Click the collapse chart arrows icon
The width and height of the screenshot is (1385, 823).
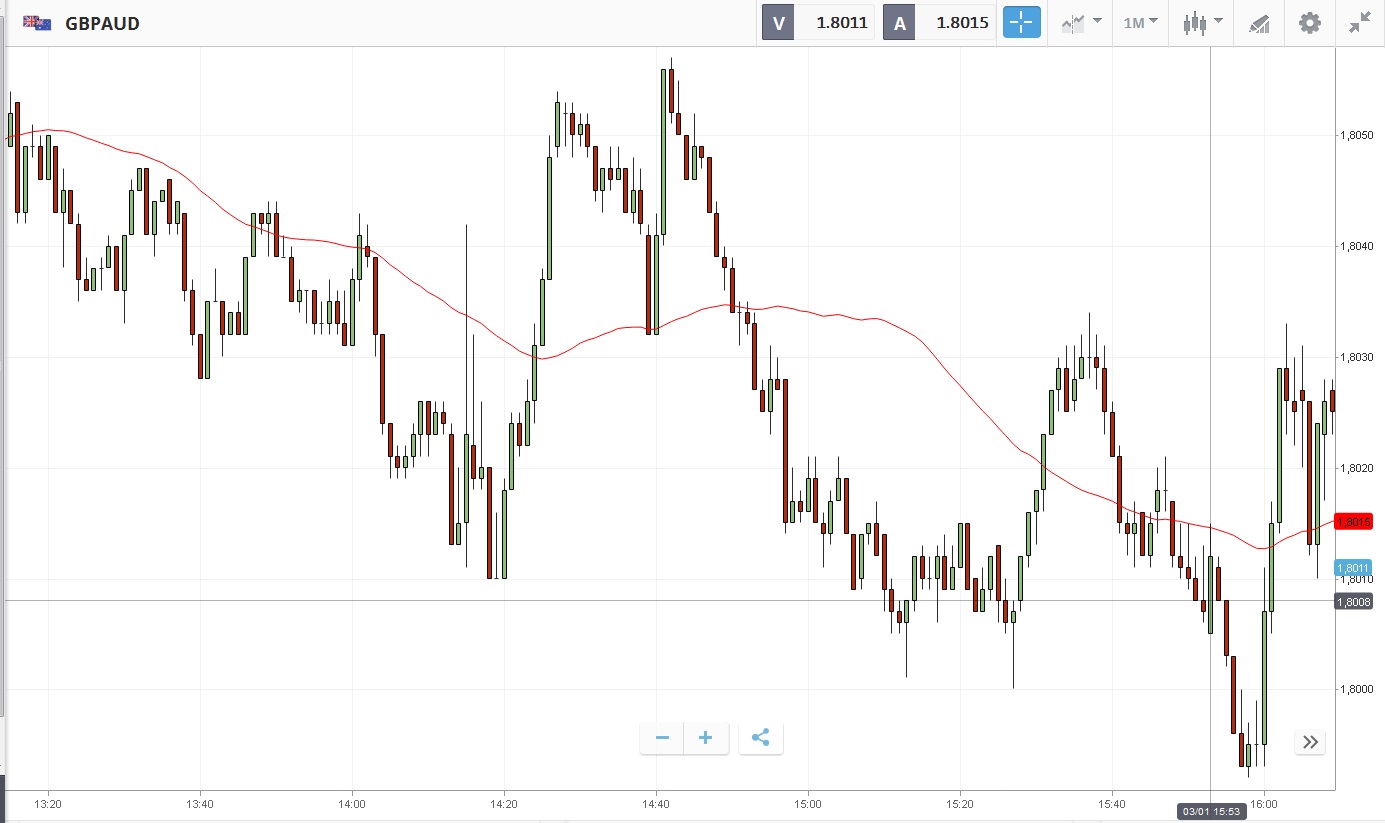pyautogui.click(x=1359, y=22)
